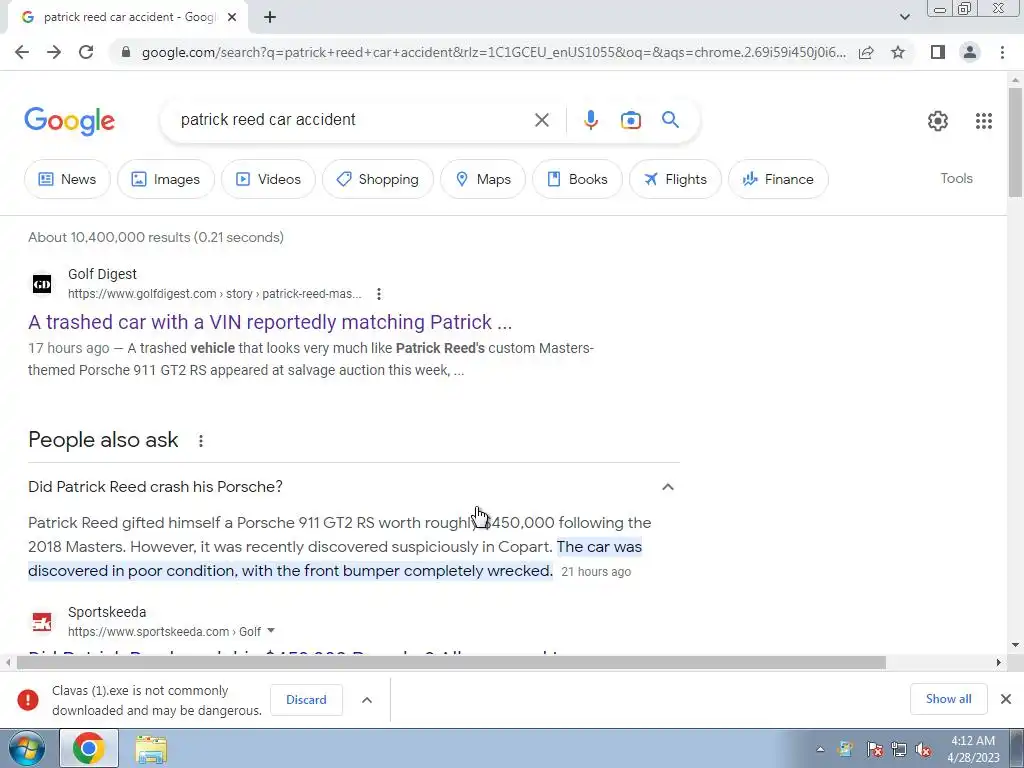Select the Books filter
The image size is (1024, 768).
pyautogui.click(x=577, y=179)
